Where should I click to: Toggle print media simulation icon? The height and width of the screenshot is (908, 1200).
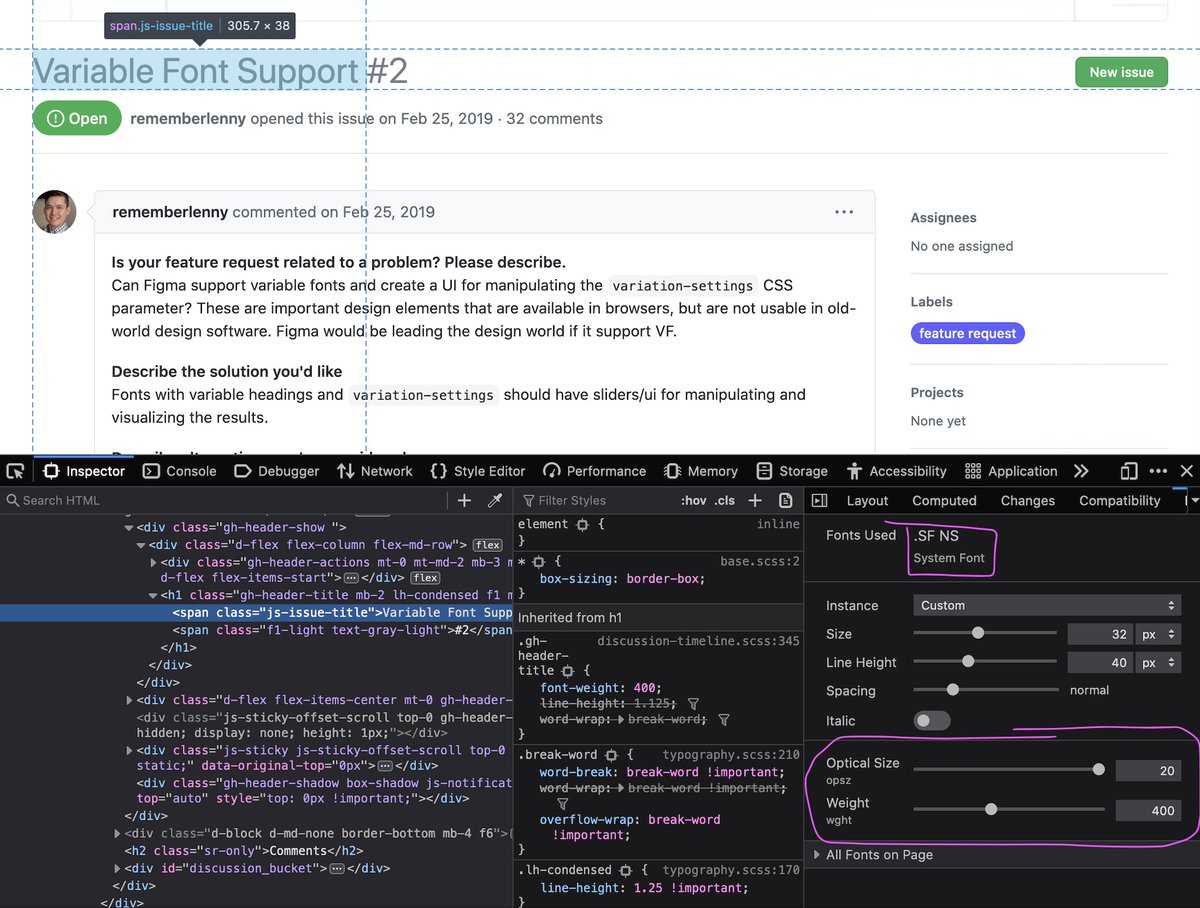click(x=785, y=500)
